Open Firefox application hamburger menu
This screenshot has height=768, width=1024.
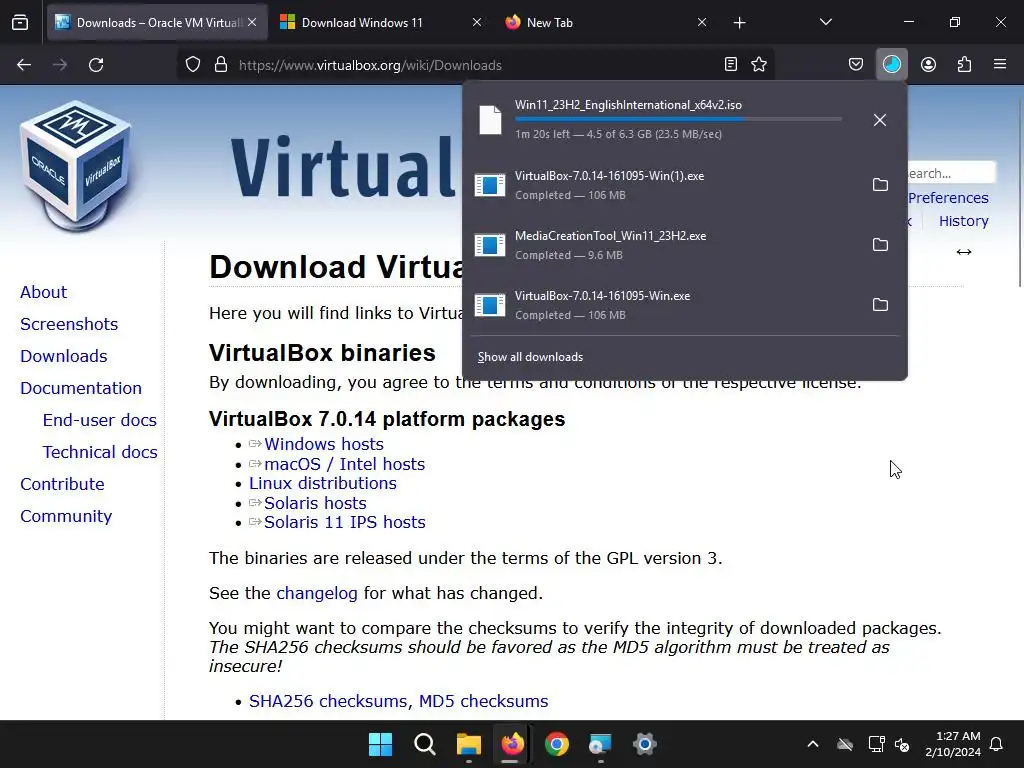pos(1000,64)
